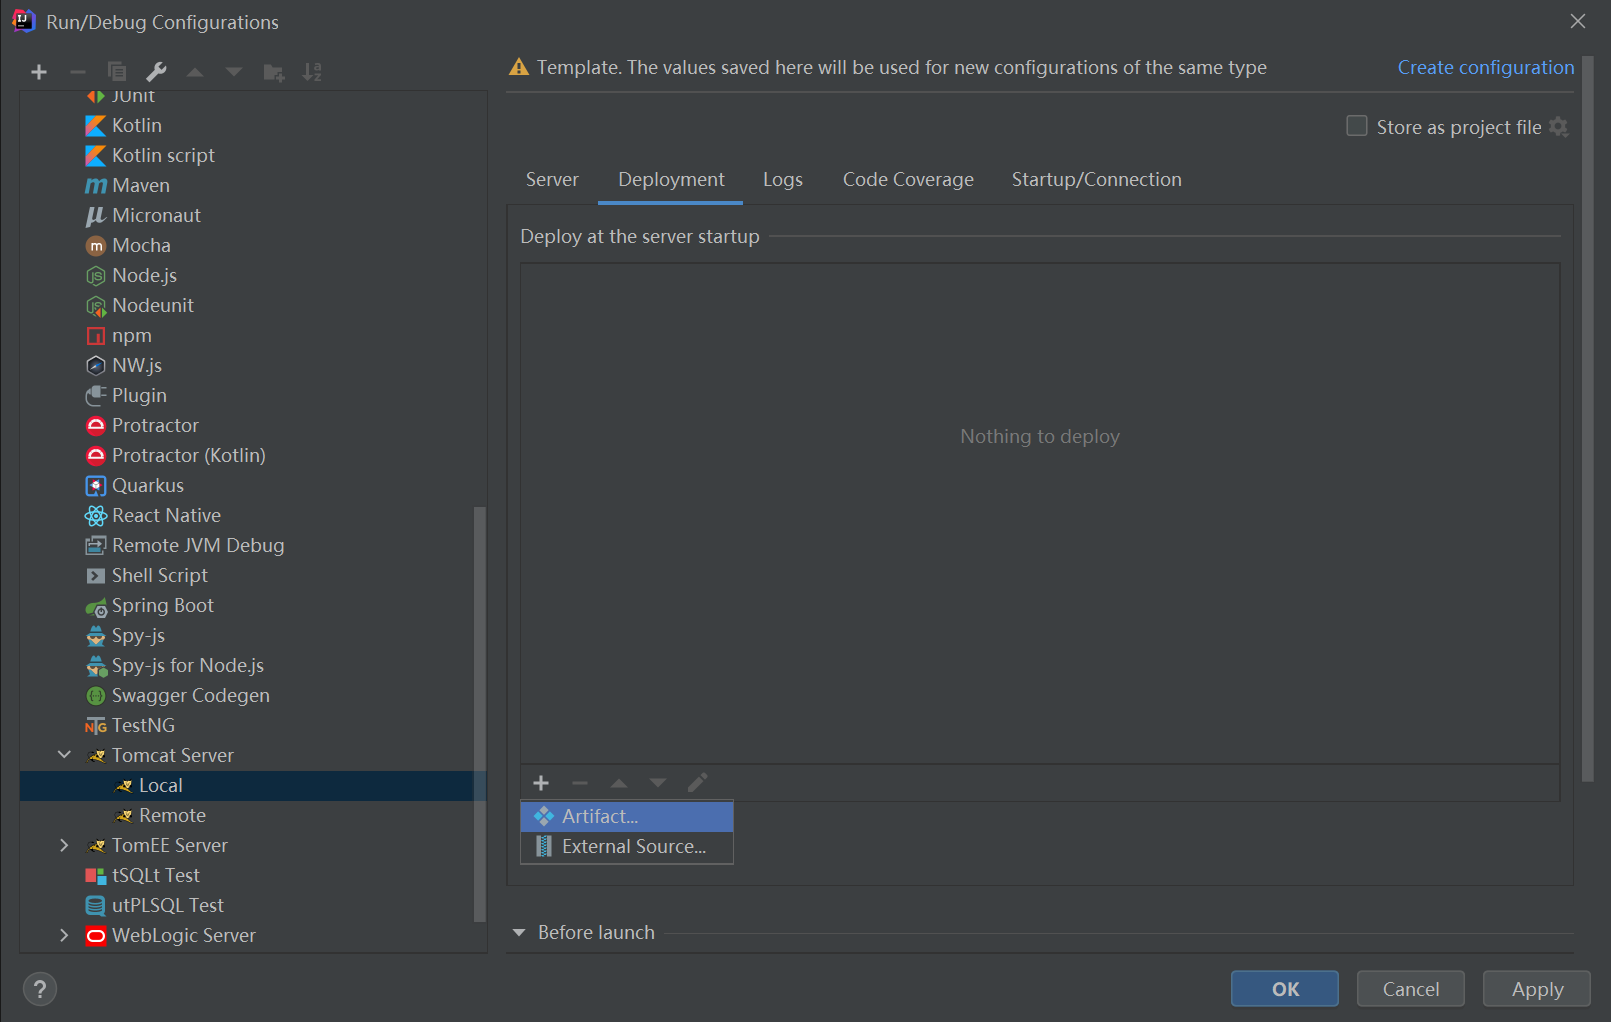
Task: Confirm with the OK button
Action: (1285, 989)
